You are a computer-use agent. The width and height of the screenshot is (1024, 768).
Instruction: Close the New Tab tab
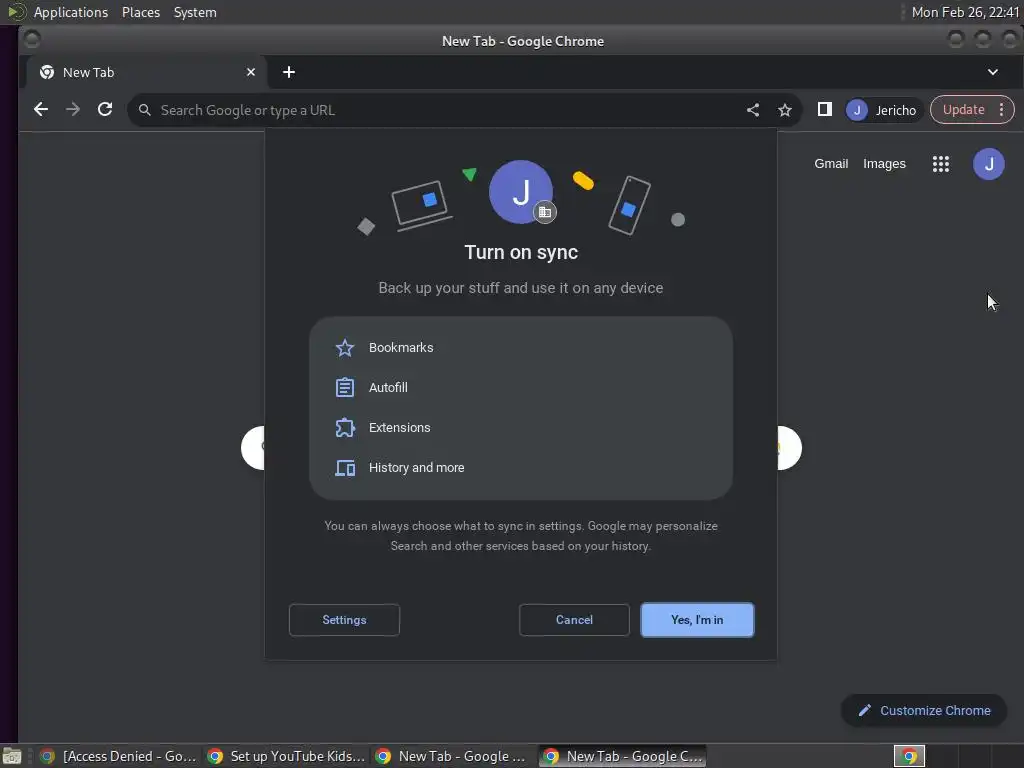(x=251, y=72)
